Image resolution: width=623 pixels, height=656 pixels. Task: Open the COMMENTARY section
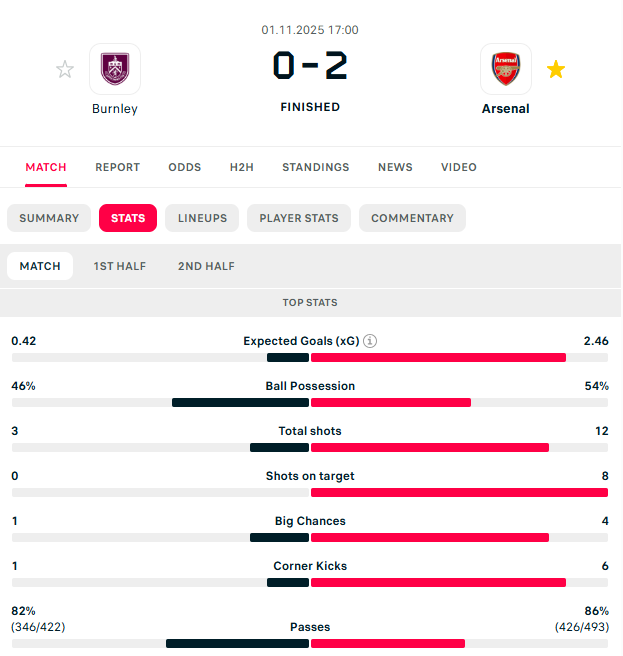pyautogui.click(x=412, y=218)
